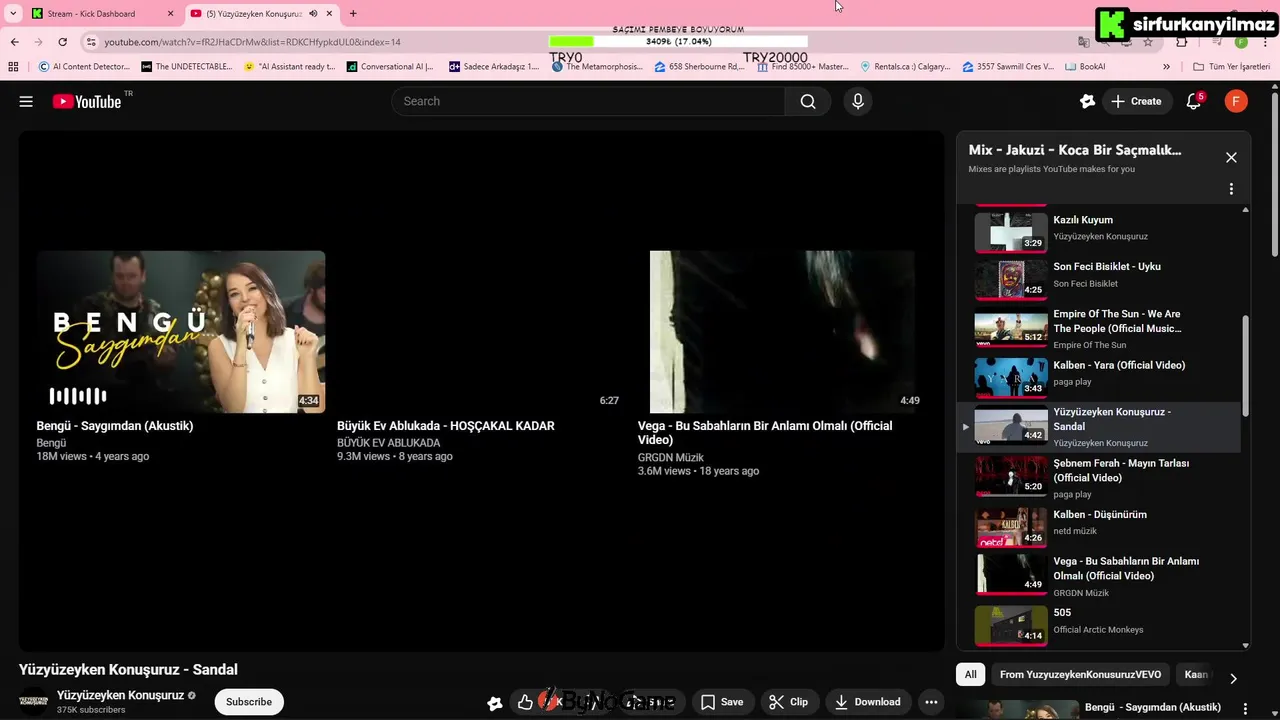Create a Clip of the video
Screen dimensions: 1280x720
tap(789, 702)
